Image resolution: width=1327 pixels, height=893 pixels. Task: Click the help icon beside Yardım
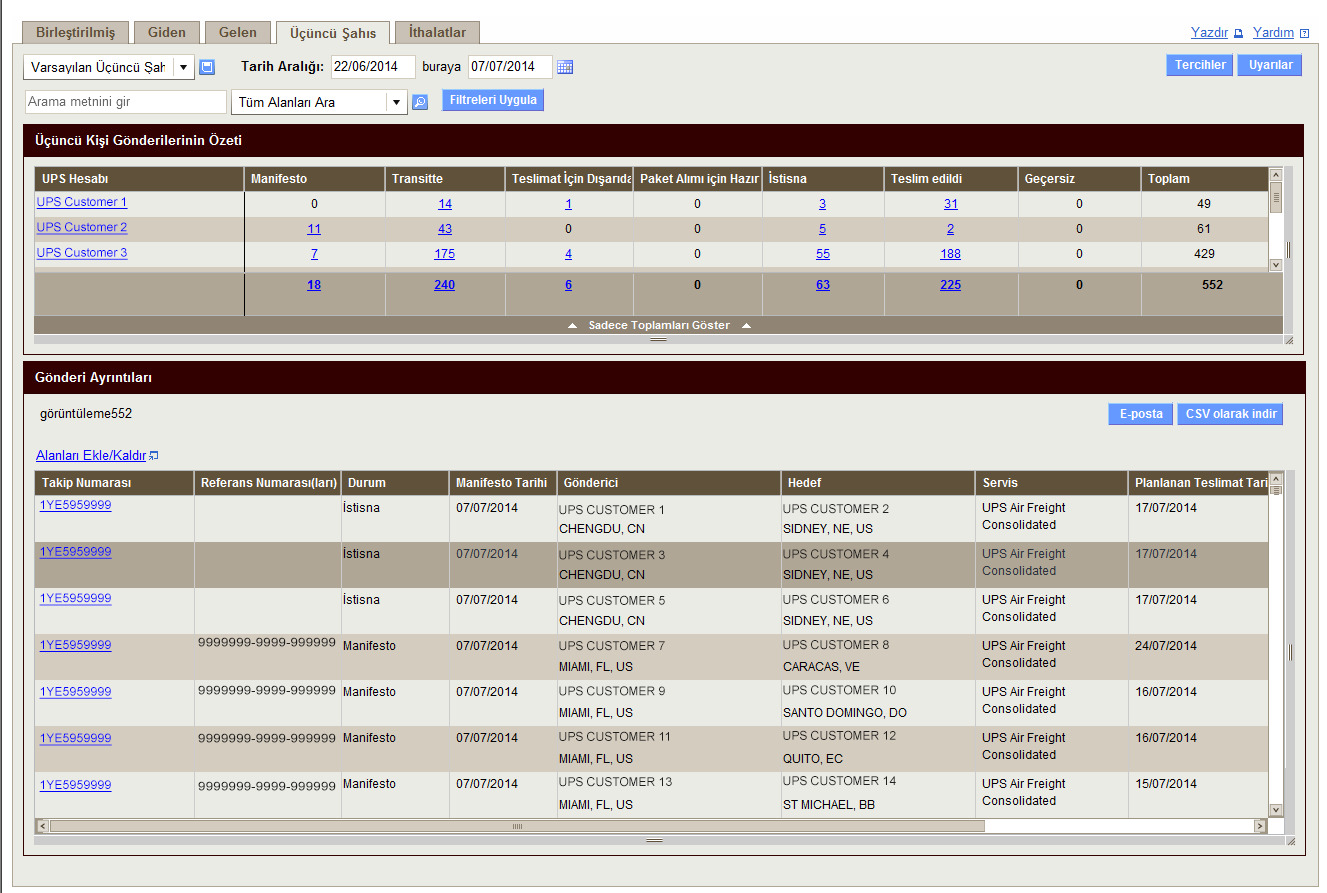1304,33
